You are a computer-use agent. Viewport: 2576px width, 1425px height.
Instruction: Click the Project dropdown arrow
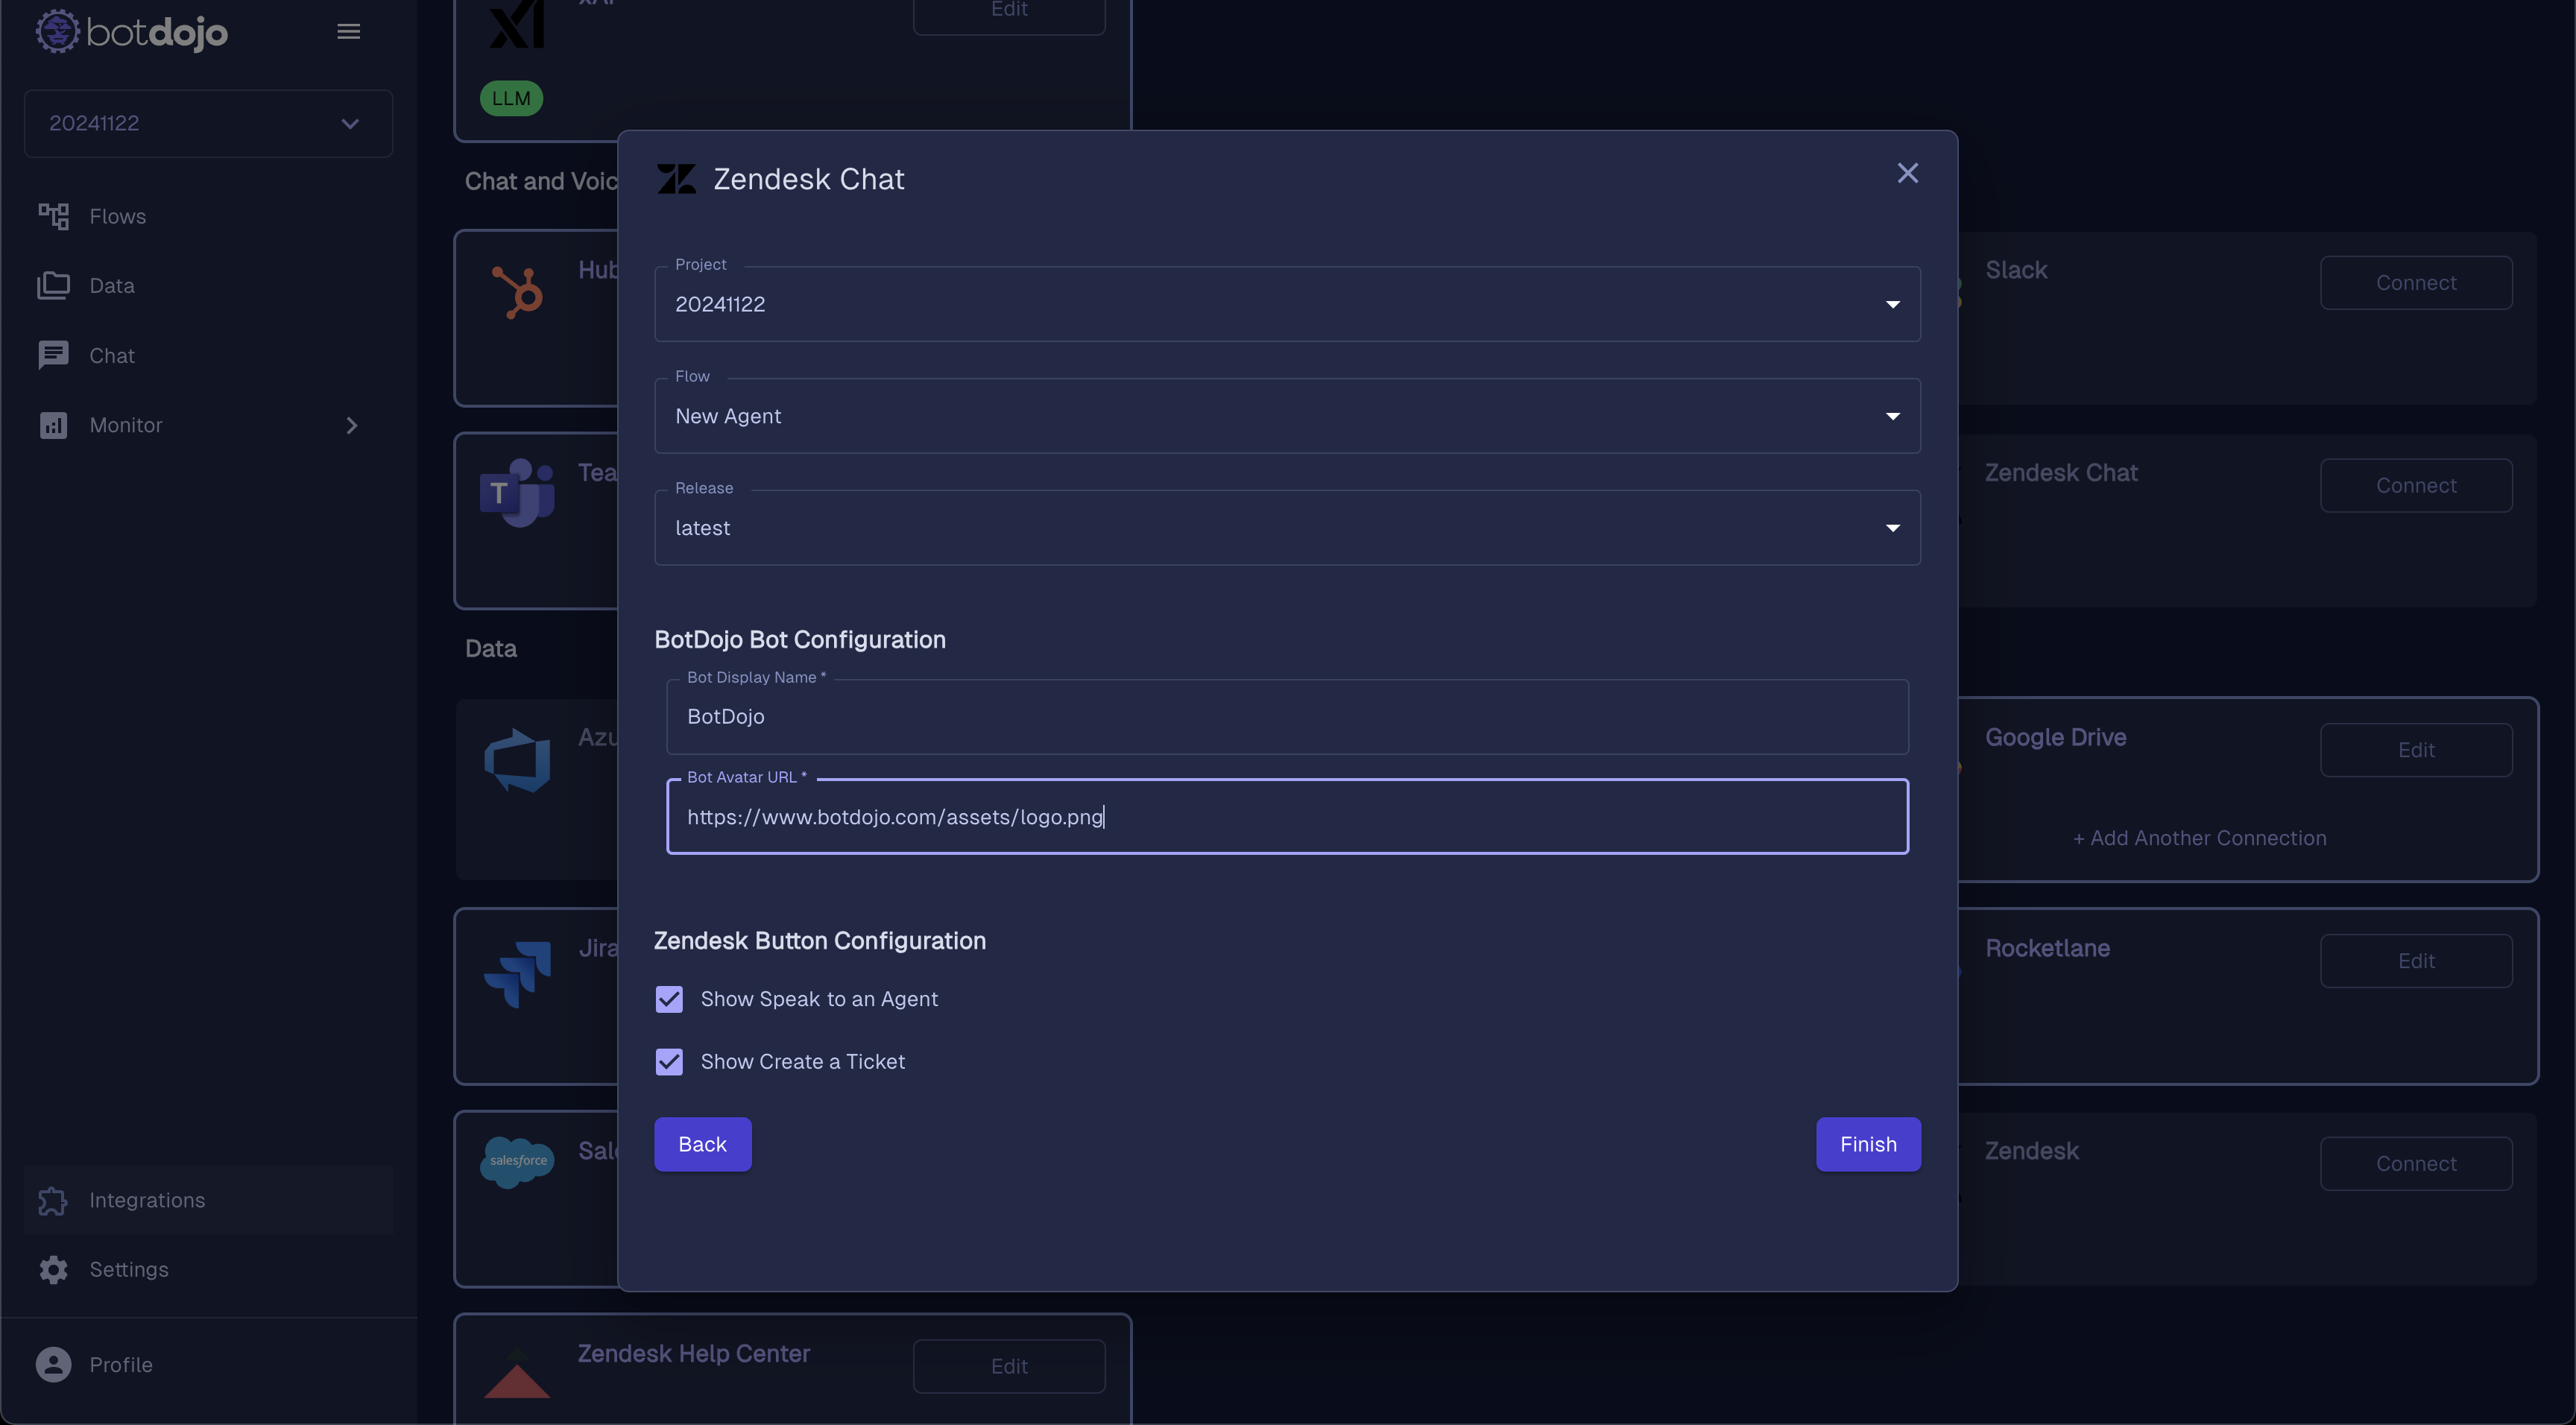[x=1892, y=304]
